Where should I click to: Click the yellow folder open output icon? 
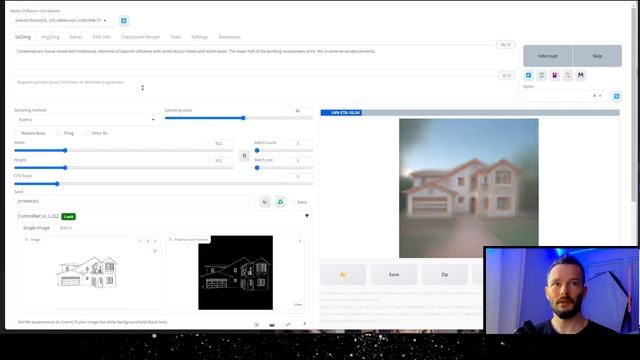click(x=343, y=275)
